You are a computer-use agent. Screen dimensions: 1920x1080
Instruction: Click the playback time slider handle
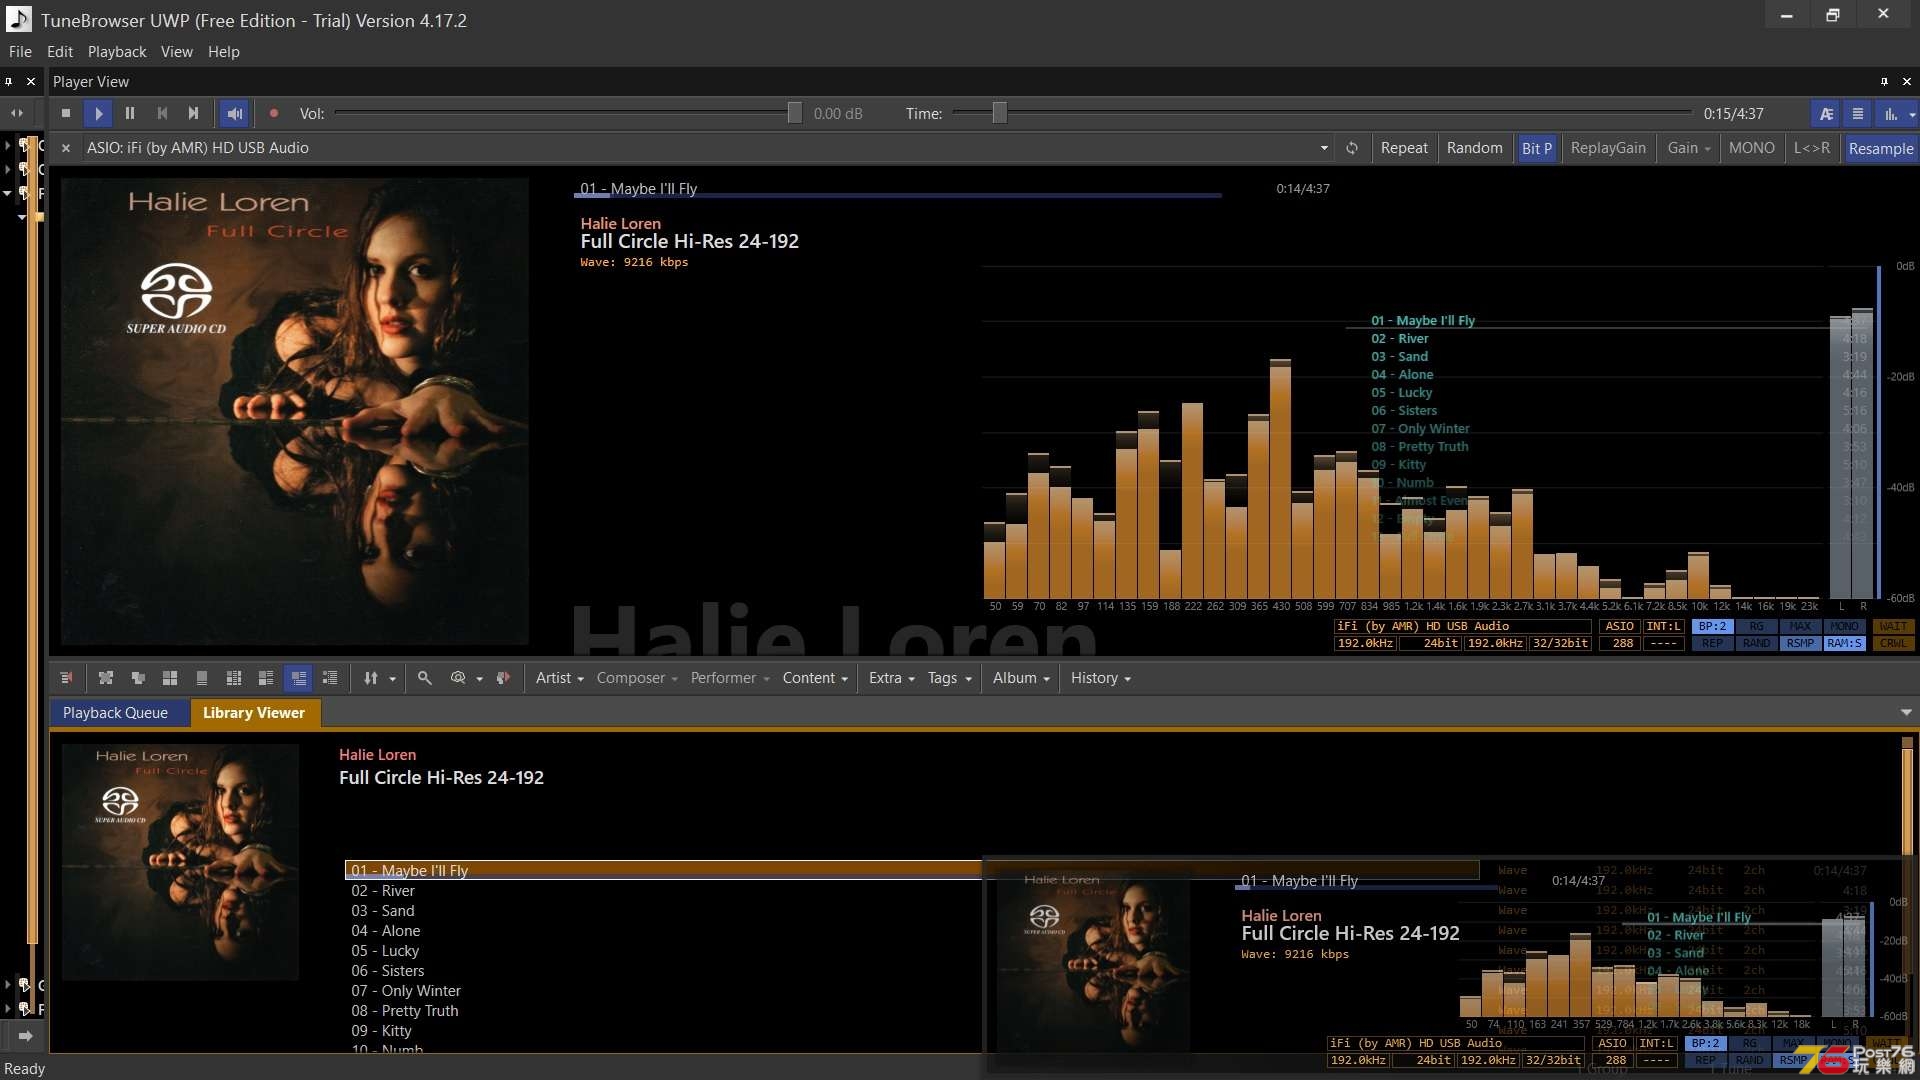tap(999, 113)
